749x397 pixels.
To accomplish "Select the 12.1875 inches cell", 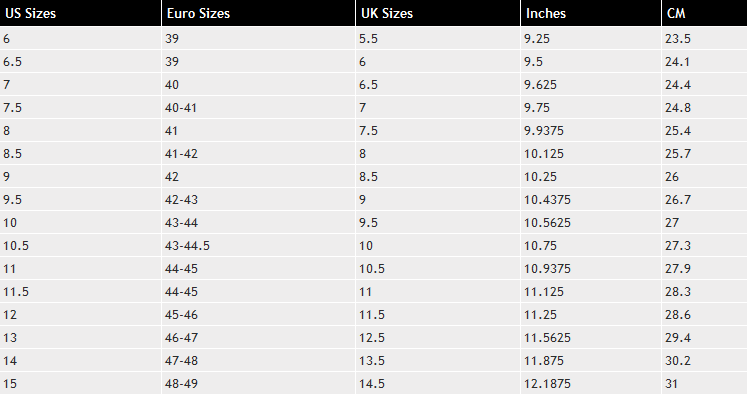I will (591, 384).
